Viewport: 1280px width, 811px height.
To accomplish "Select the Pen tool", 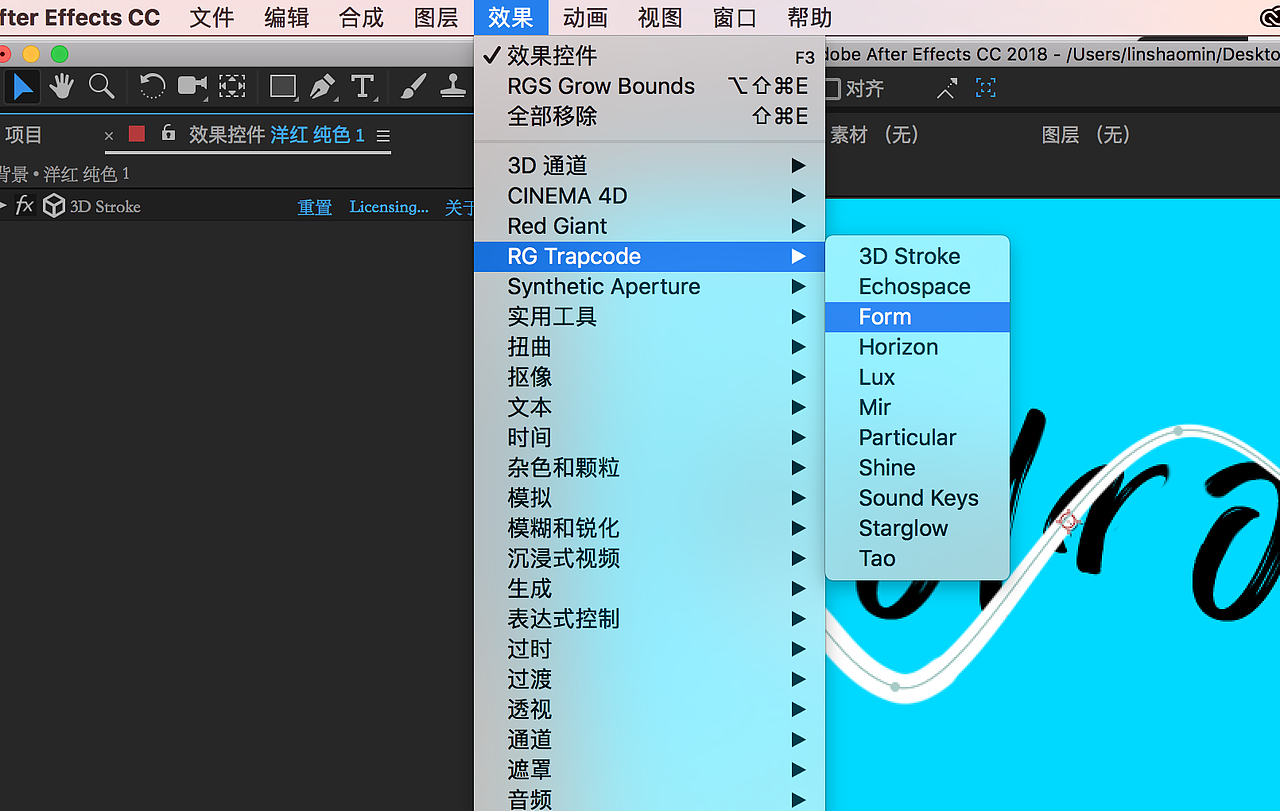I will [322, 87].
